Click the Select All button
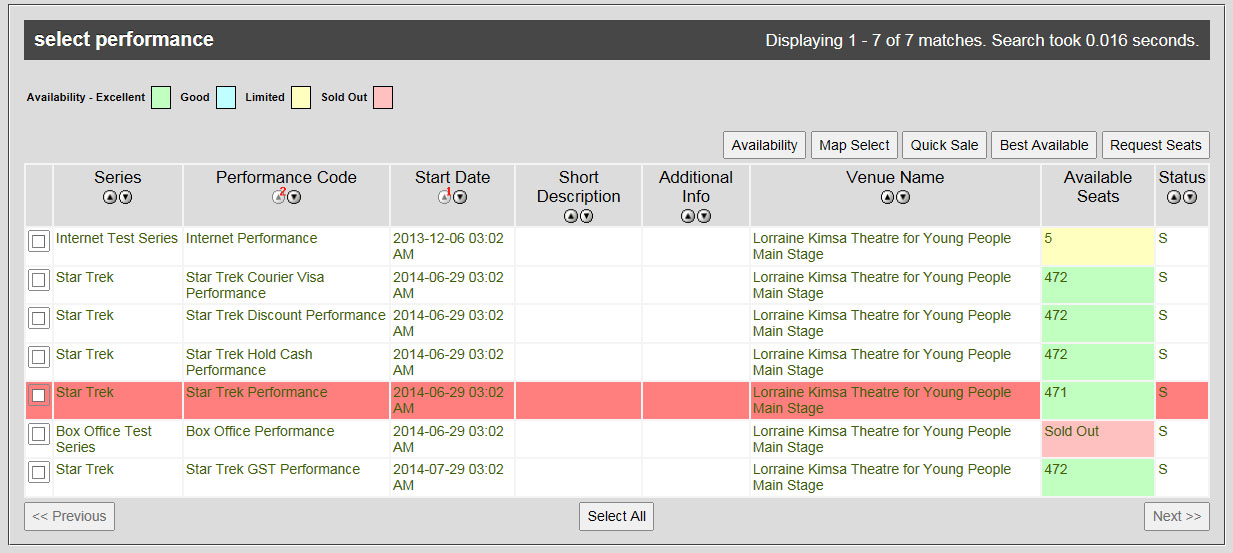 [x=616, y=516]
